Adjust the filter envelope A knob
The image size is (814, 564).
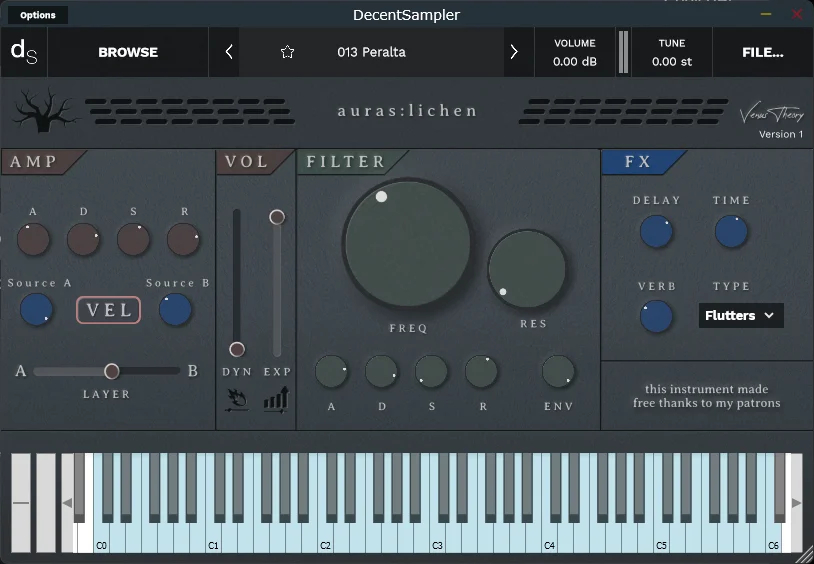click(x=331, y=372)
